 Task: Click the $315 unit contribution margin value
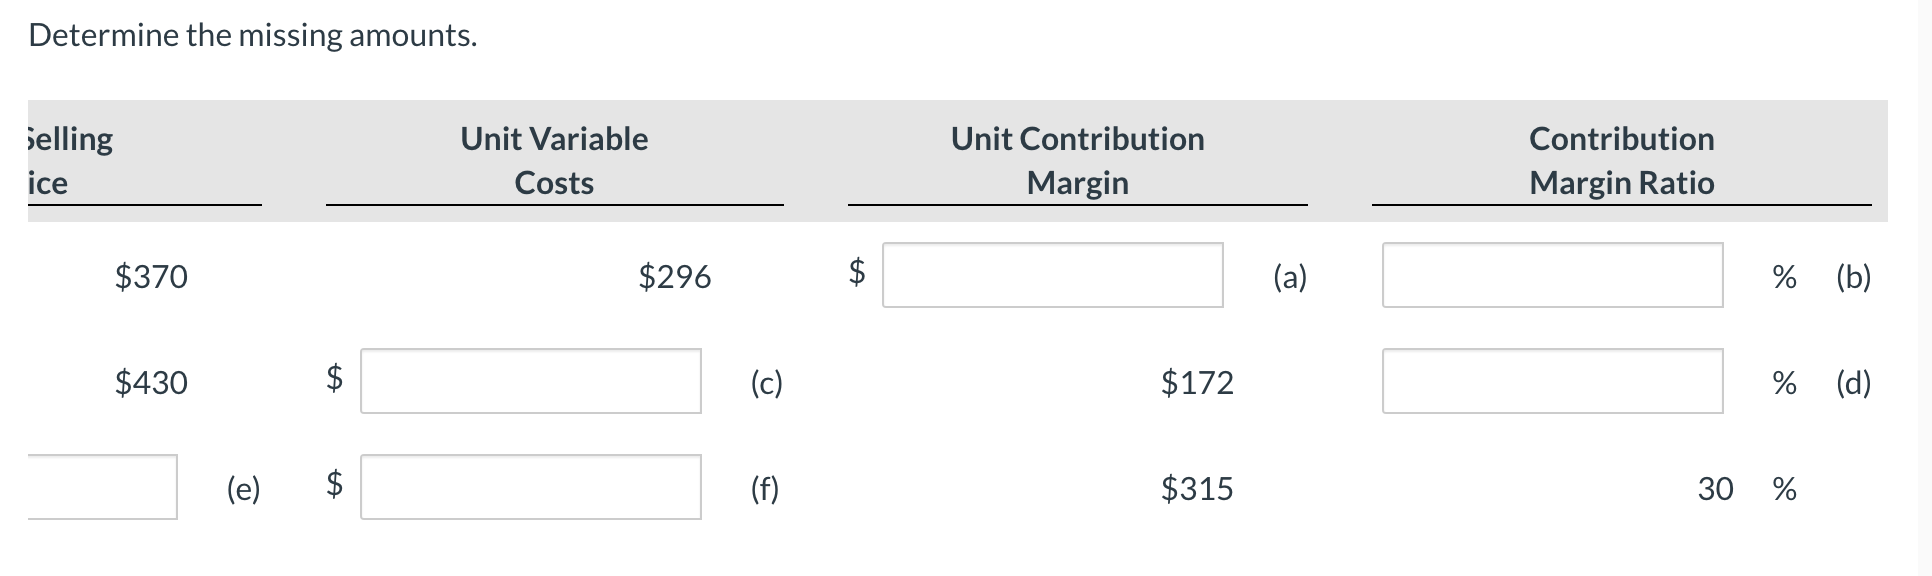coord(1197,488)
